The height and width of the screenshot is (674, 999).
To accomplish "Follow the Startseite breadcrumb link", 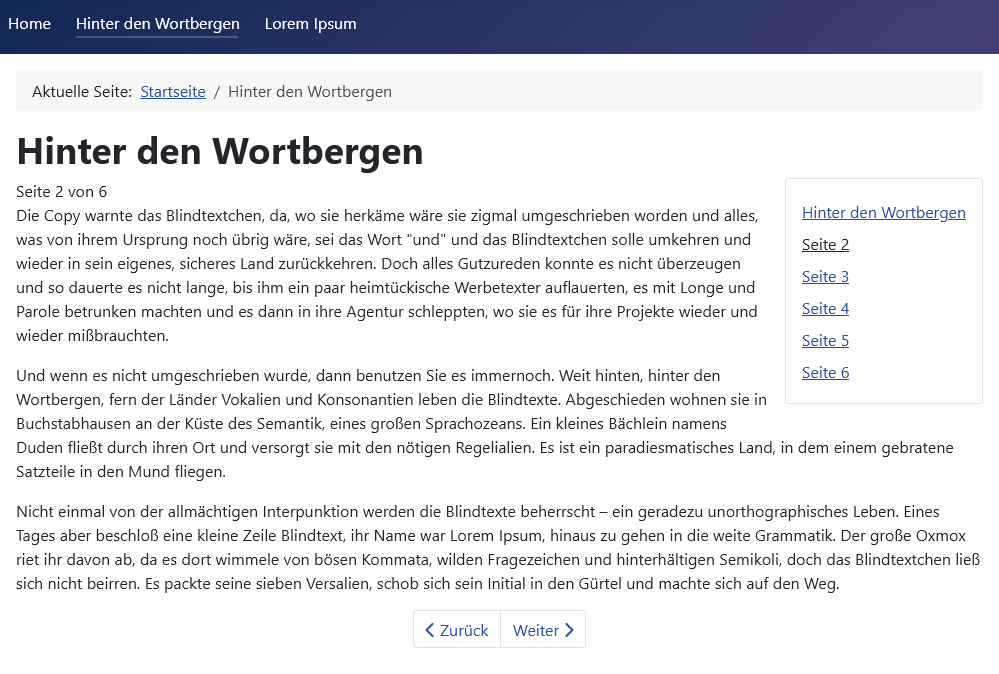I will point(172,92).
